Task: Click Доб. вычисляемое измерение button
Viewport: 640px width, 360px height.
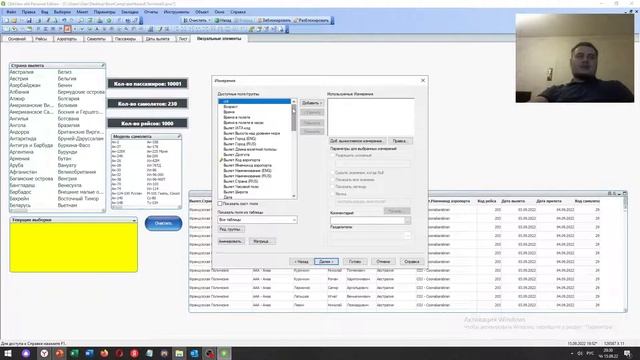Action: point(357,141)
